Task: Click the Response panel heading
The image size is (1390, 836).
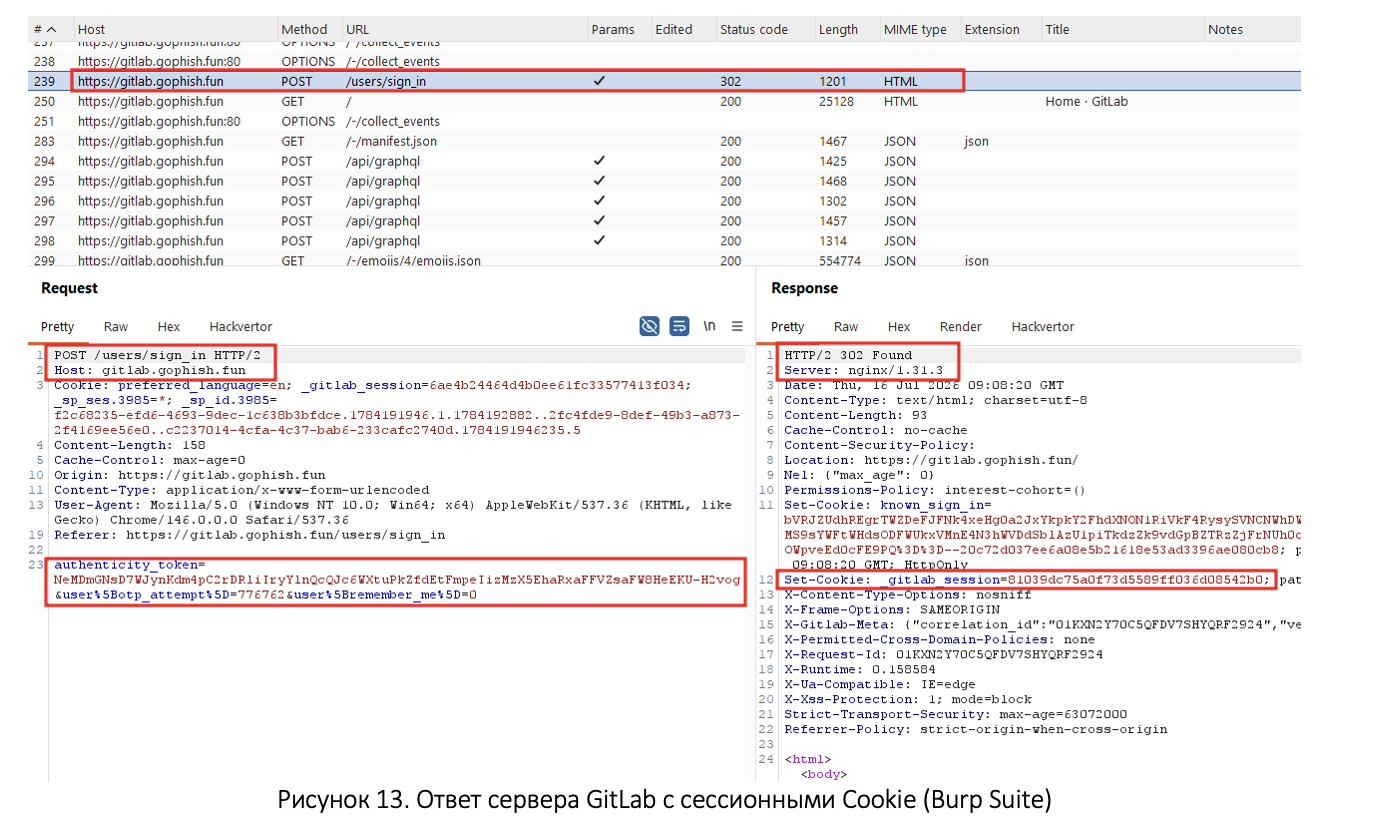Action: click(804, 288)
